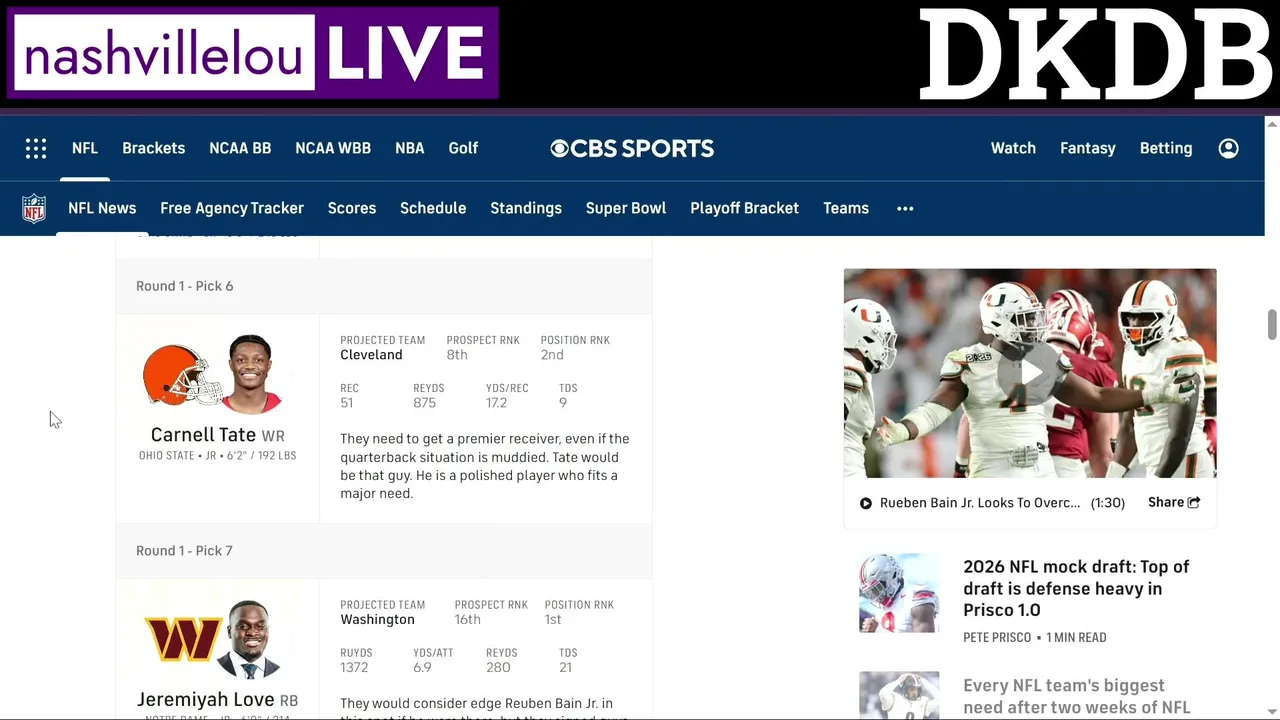This screenshot has width=1280, height=720.
Task: Click Tate's '8th' prospect rank value
Action: coord(457,355)
